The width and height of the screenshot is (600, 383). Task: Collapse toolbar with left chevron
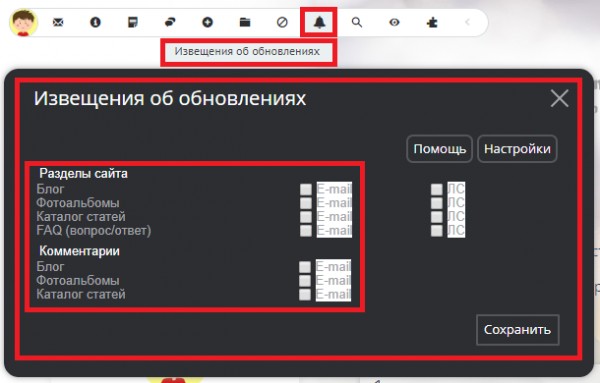tap(467, 23)
